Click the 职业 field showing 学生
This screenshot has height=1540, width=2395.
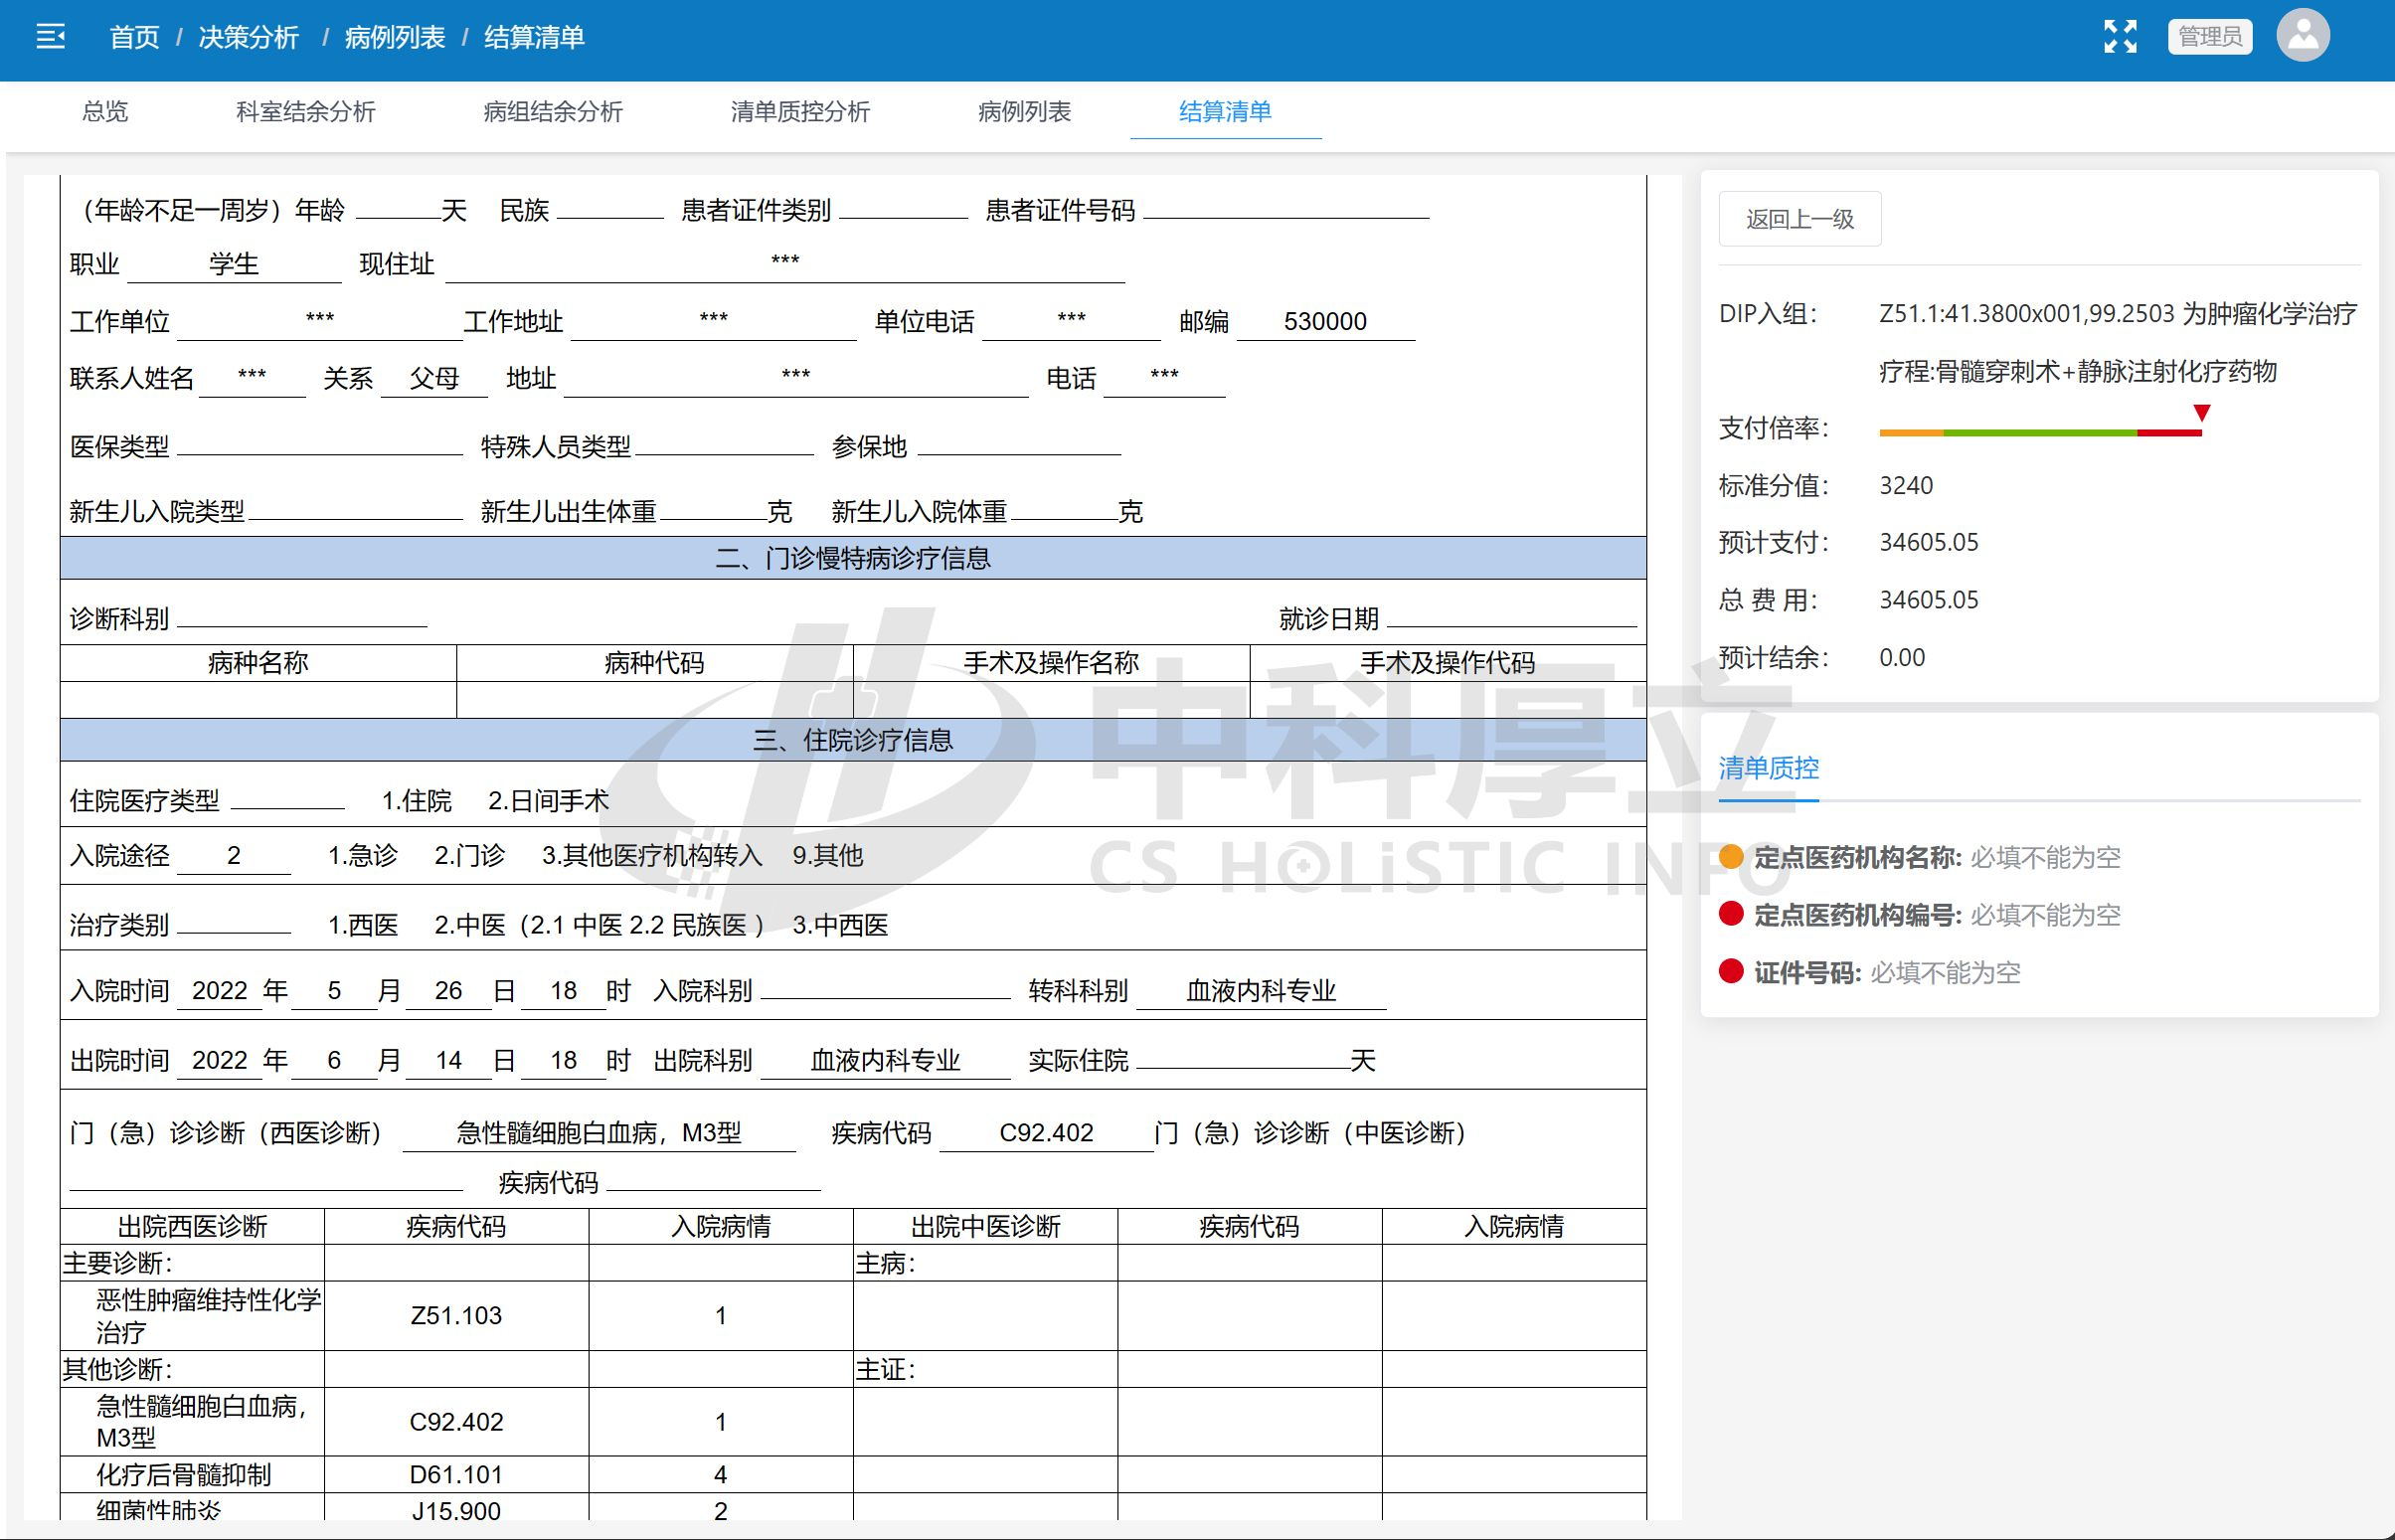(x=234, y=264)
